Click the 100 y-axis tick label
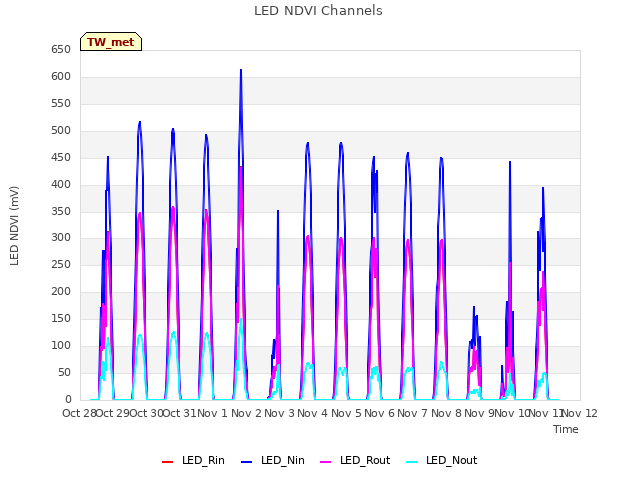 tap(61, 346)
